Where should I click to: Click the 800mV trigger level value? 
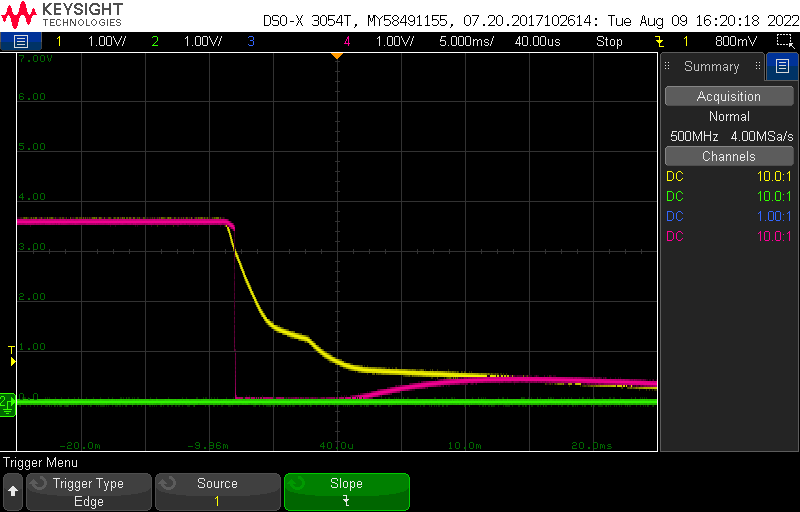coord(736,41)
